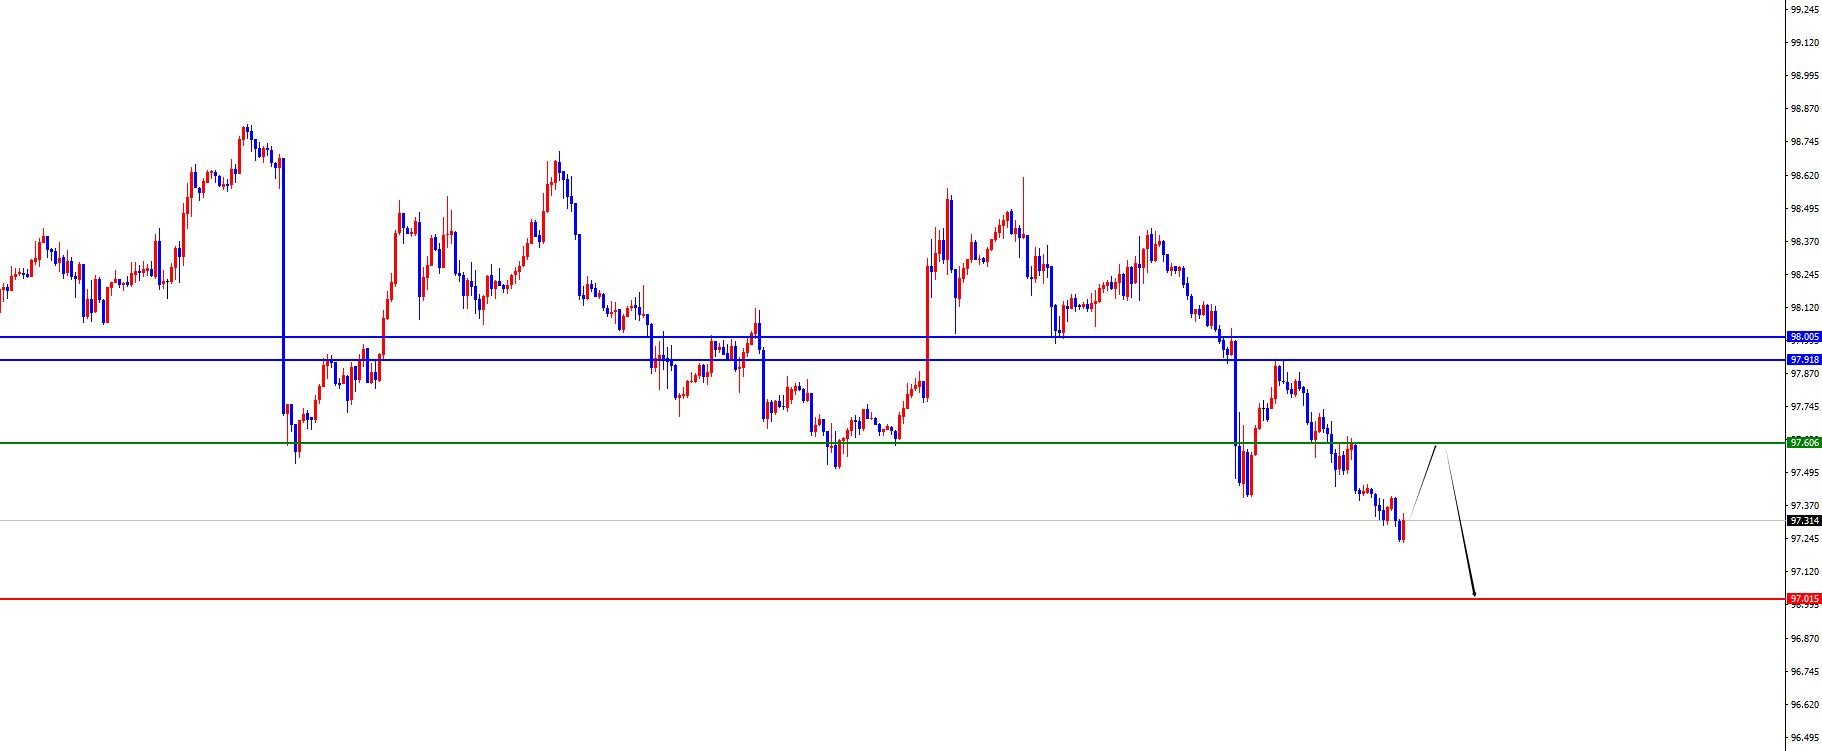Image resolution: width=1822 pixels, height=751 pixels.
Task: Click the green 97.606 price label
Action: tap(1804, 442)
